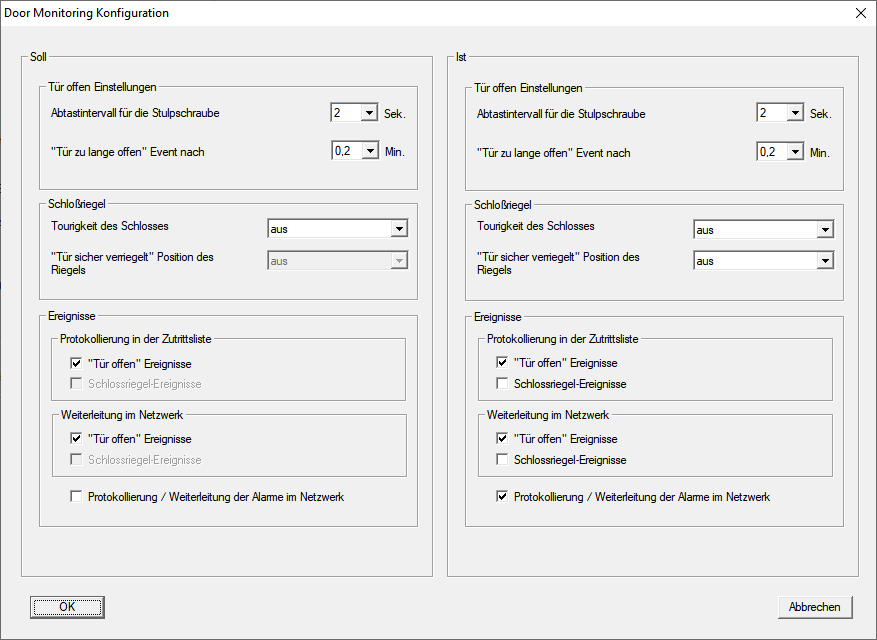Enable Soll Protokollierung / Weiterleitung der Alarme
Image resolution: width=877 pixels, height=640 pixels.
77,497
